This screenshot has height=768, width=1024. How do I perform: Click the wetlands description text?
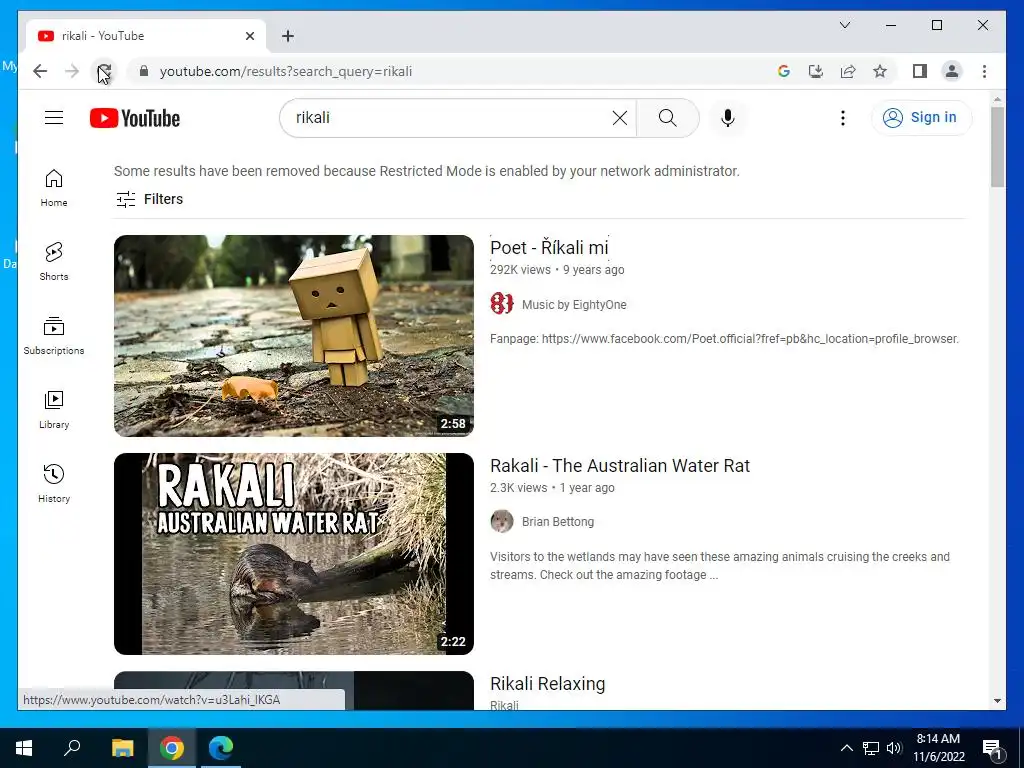coord(720,566)
